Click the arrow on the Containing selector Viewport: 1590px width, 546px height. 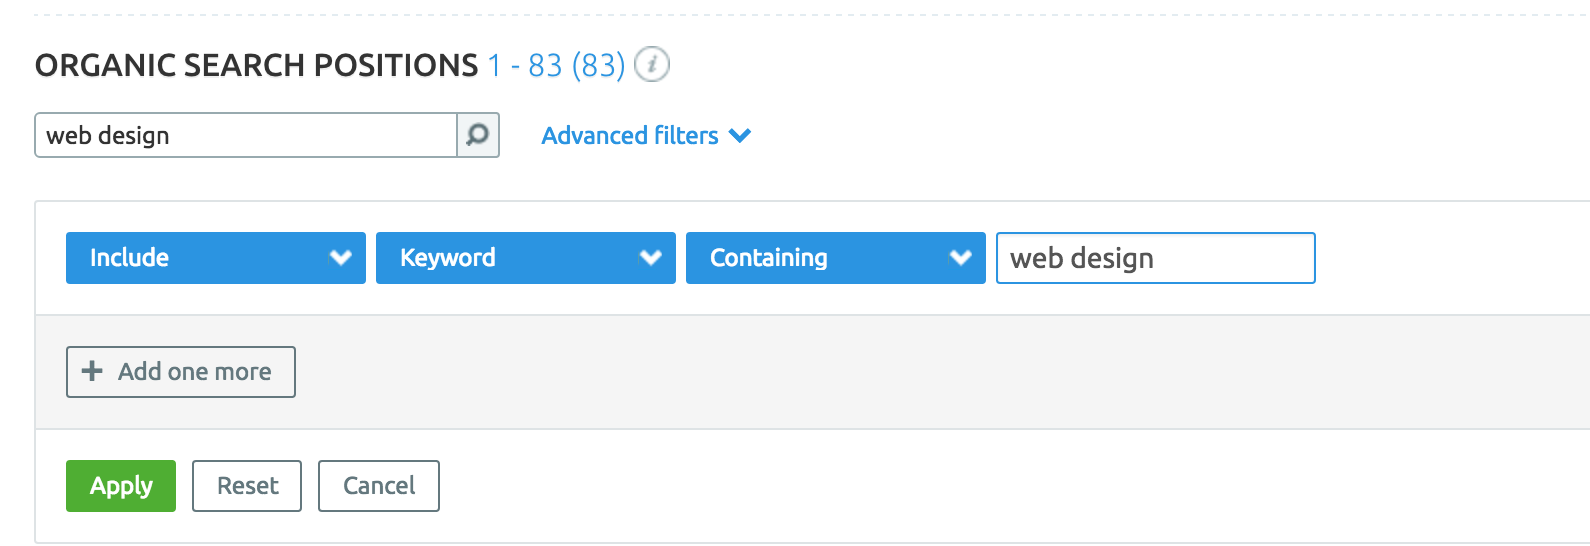tap(961, 258)
